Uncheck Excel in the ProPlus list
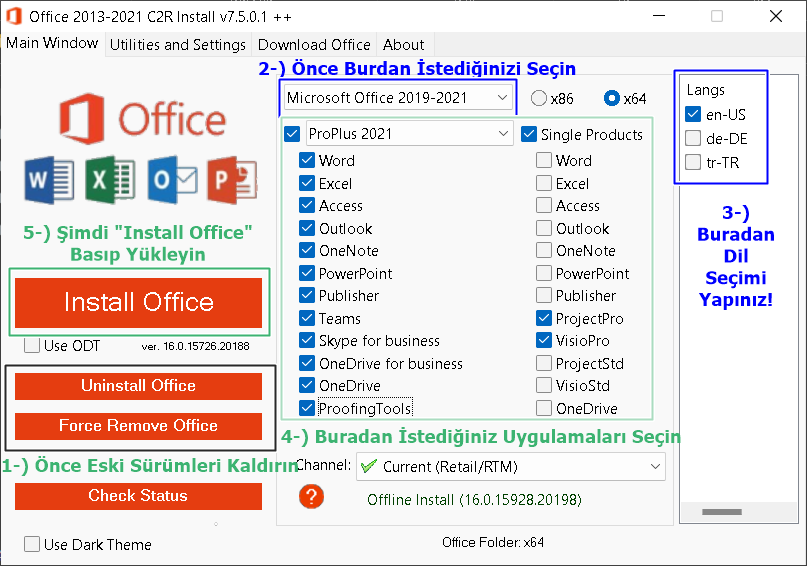The image size is (807, 566). point(307,183)
